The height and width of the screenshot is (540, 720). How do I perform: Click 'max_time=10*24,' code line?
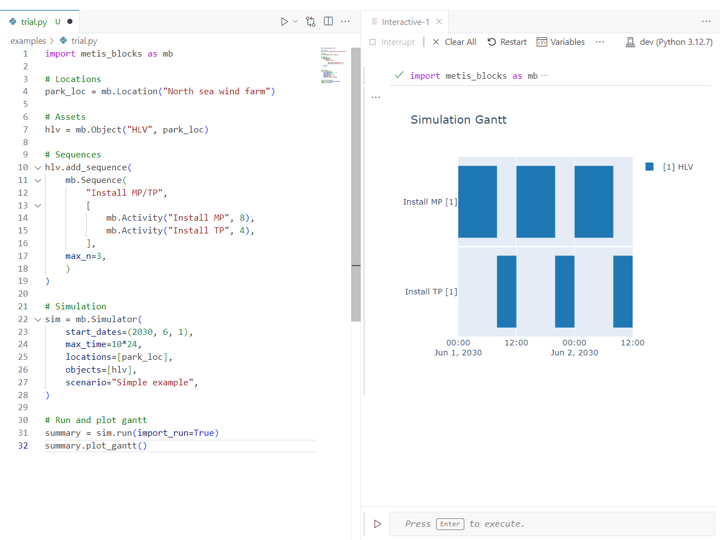(103, 344)
